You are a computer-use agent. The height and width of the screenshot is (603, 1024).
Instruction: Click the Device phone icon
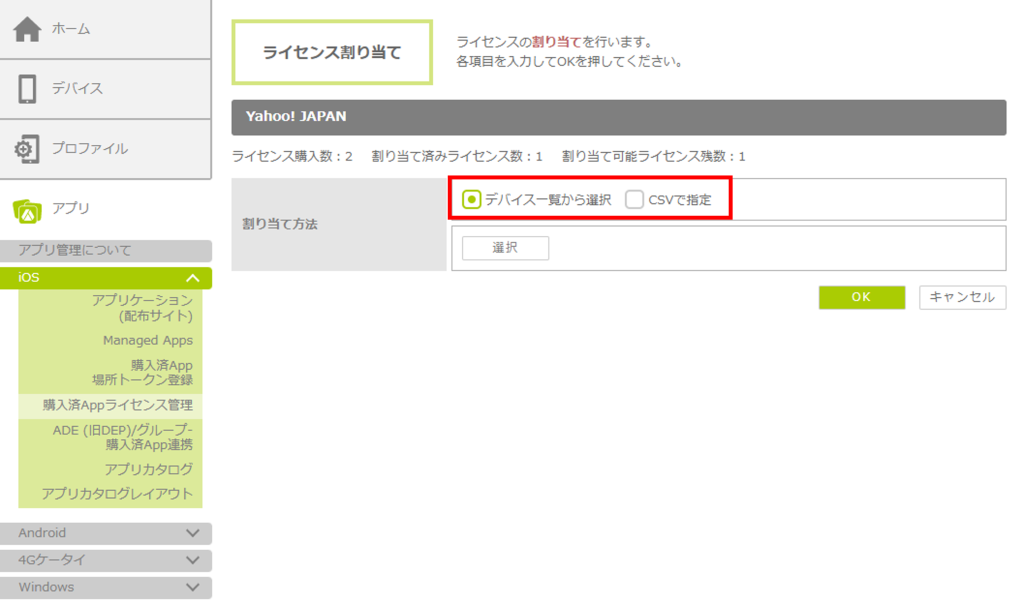[27, 89]
